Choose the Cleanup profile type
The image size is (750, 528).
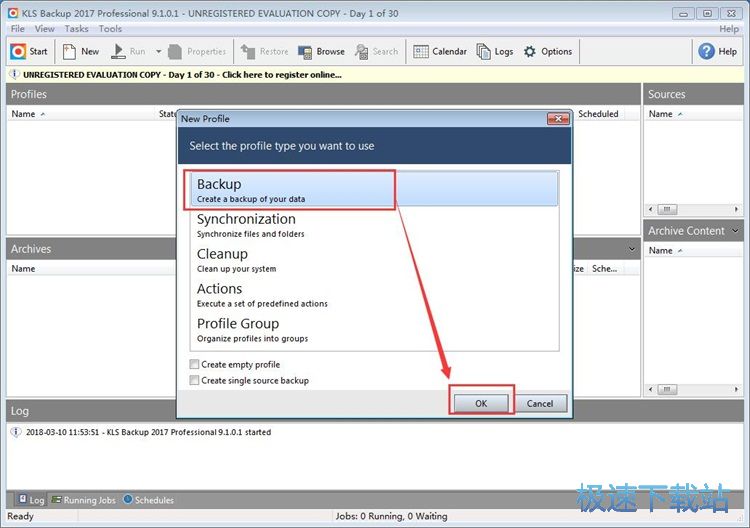(374, 260)
